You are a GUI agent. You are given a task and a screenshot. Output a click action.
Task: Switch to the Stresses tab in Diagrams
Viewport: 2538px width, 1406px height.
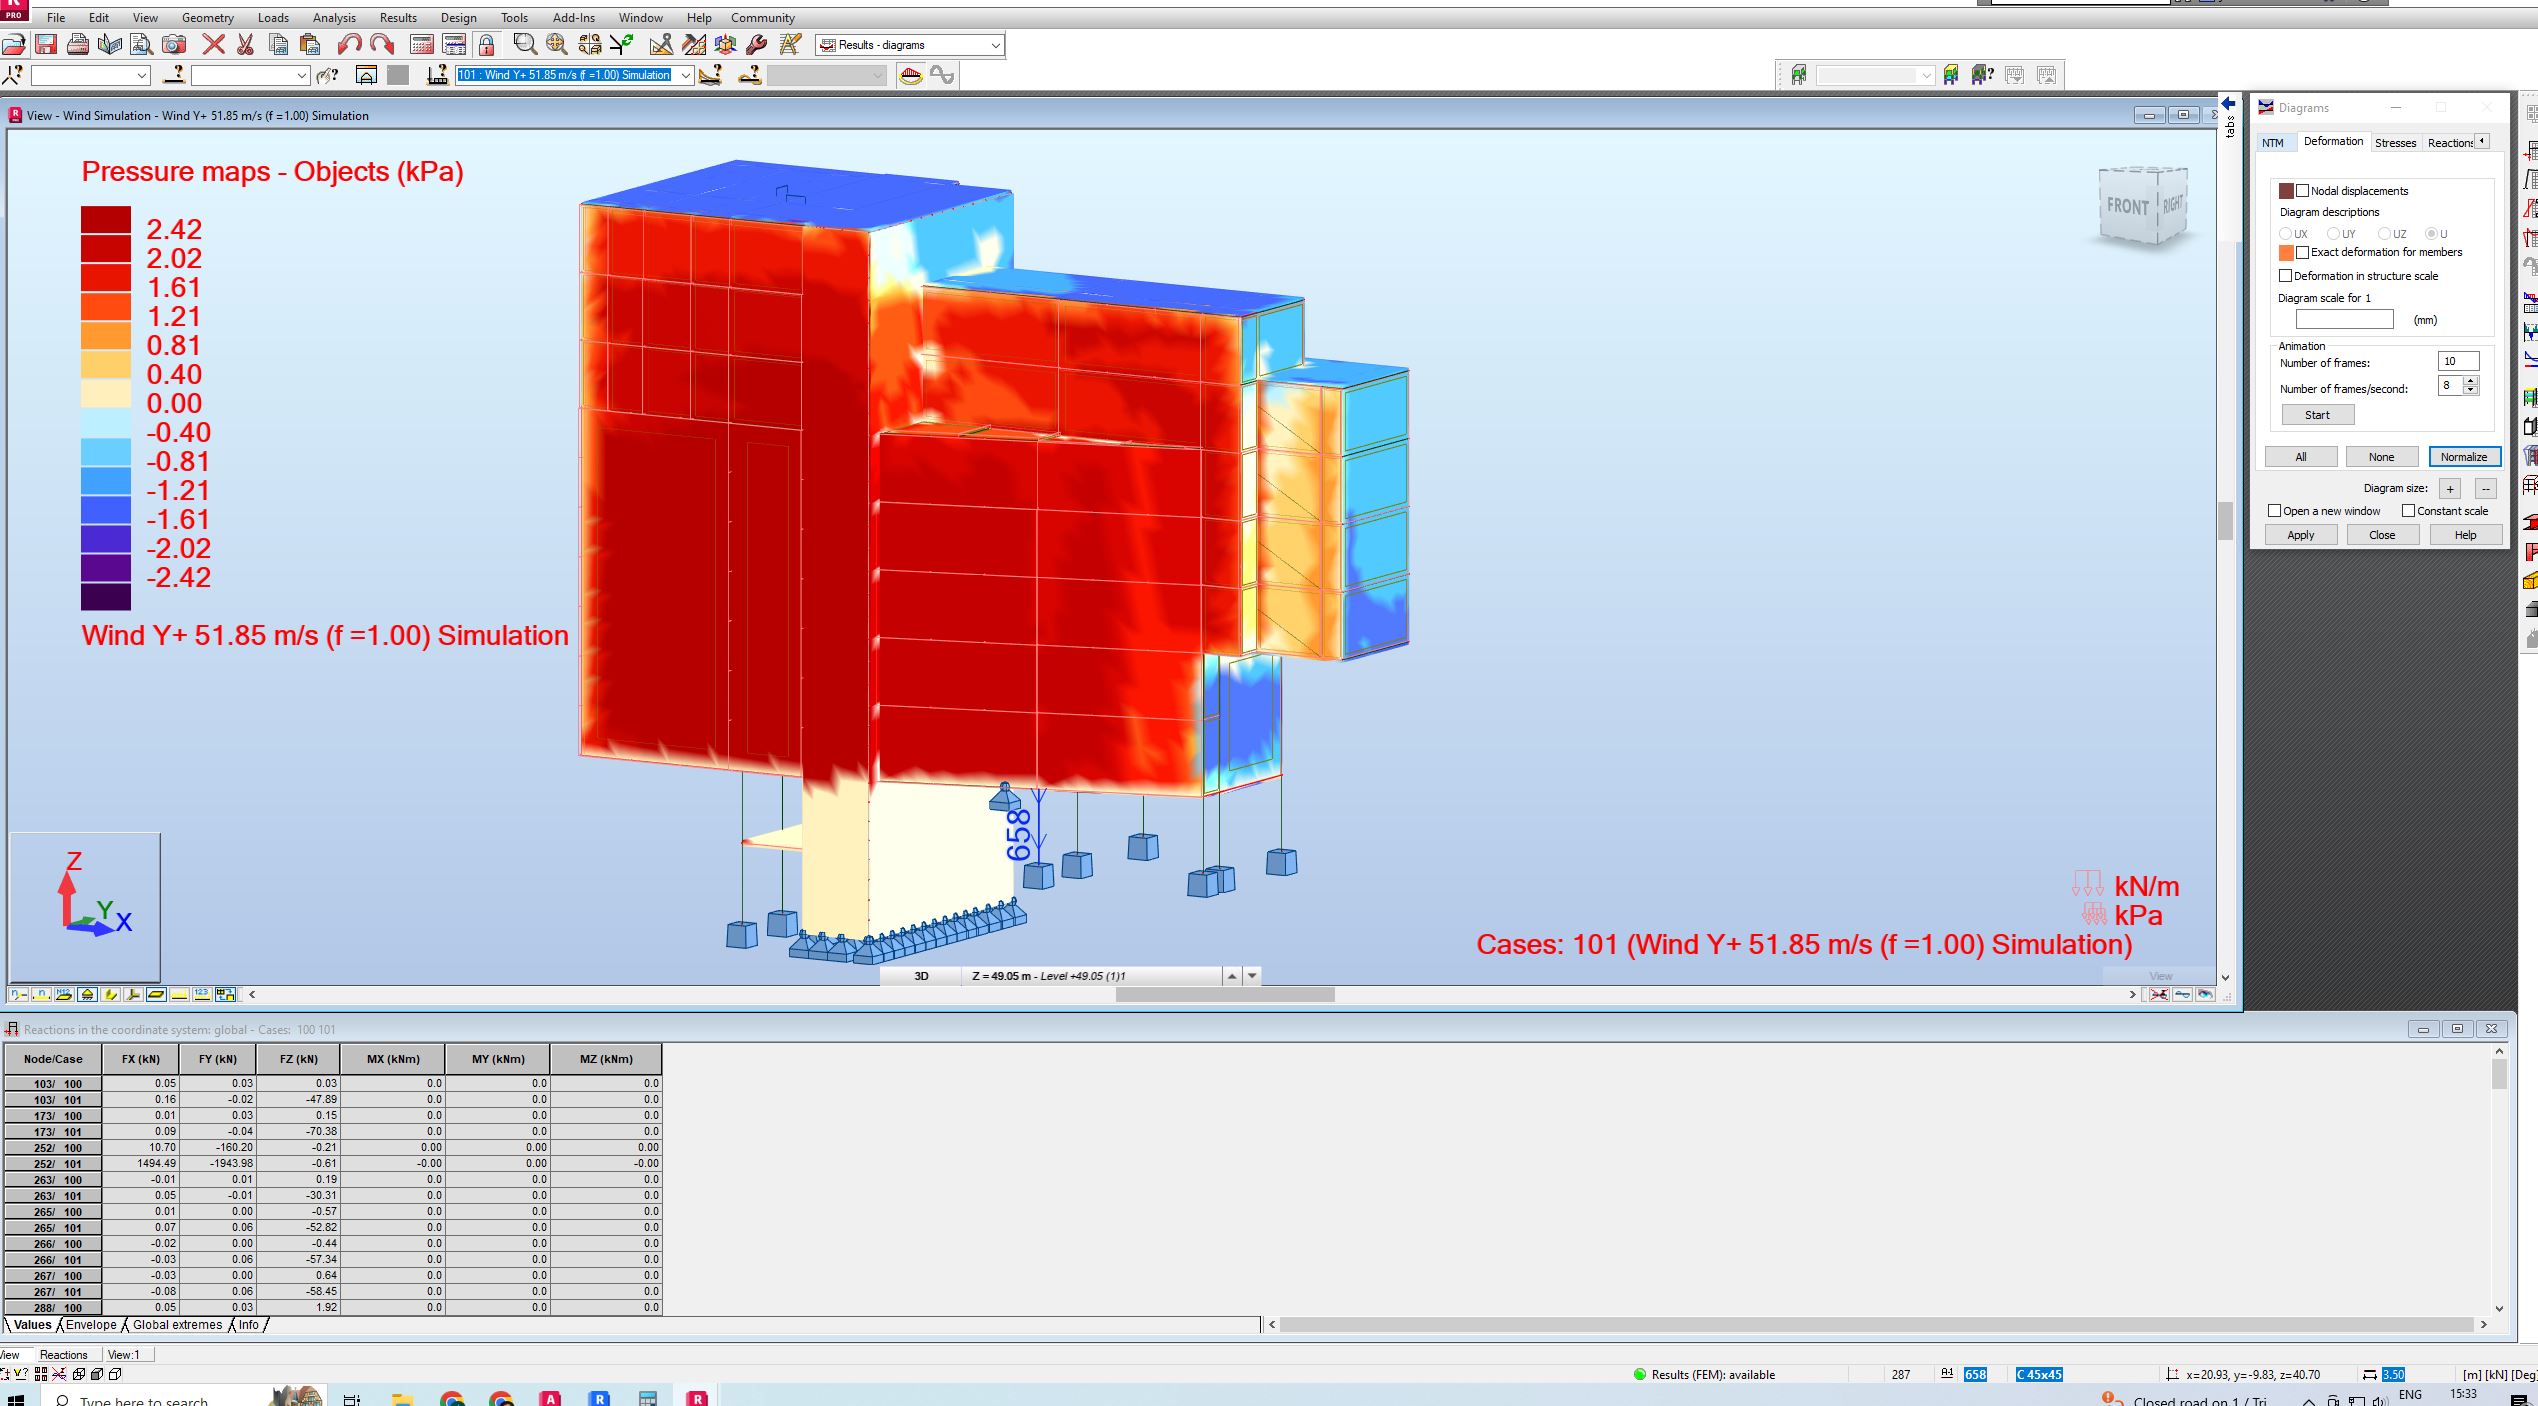[x=2396, y=142]
